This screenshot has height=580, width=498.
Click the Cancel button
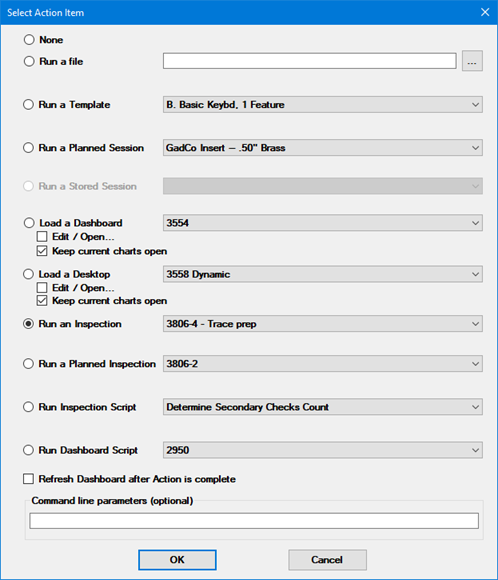[x=327, y=560]
